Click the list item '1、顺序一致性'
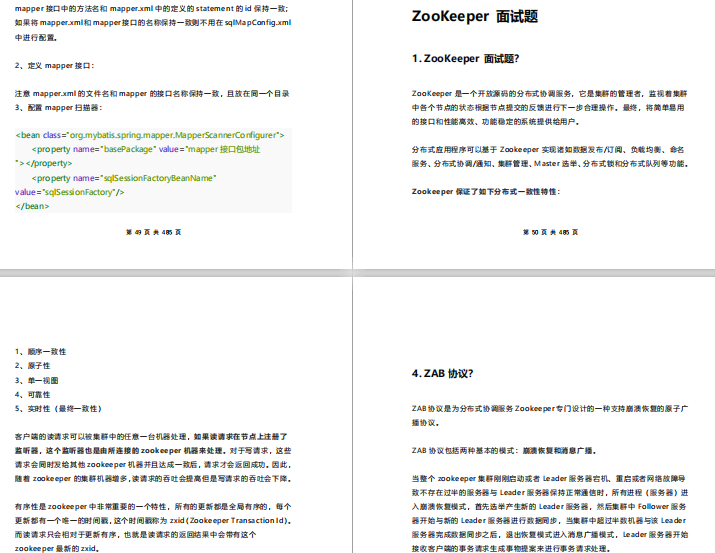This screenshot has height=553, width=715. click(40, 351)
